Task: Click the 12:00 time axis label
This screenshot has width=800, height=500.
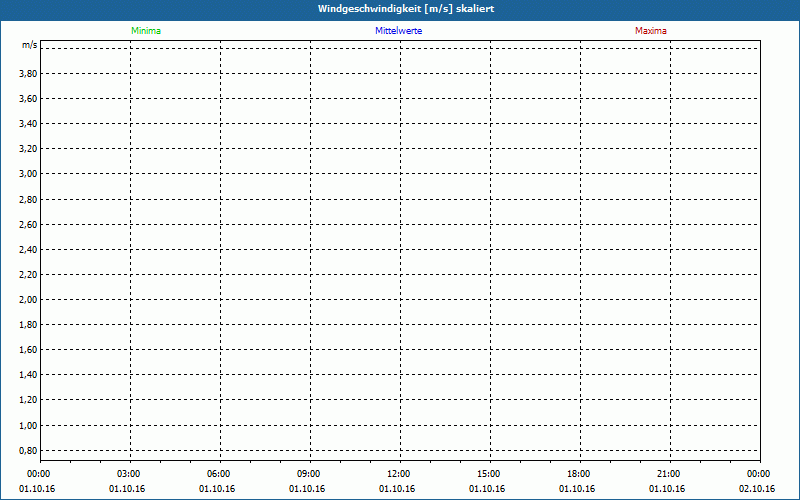Action: point(398,474)
